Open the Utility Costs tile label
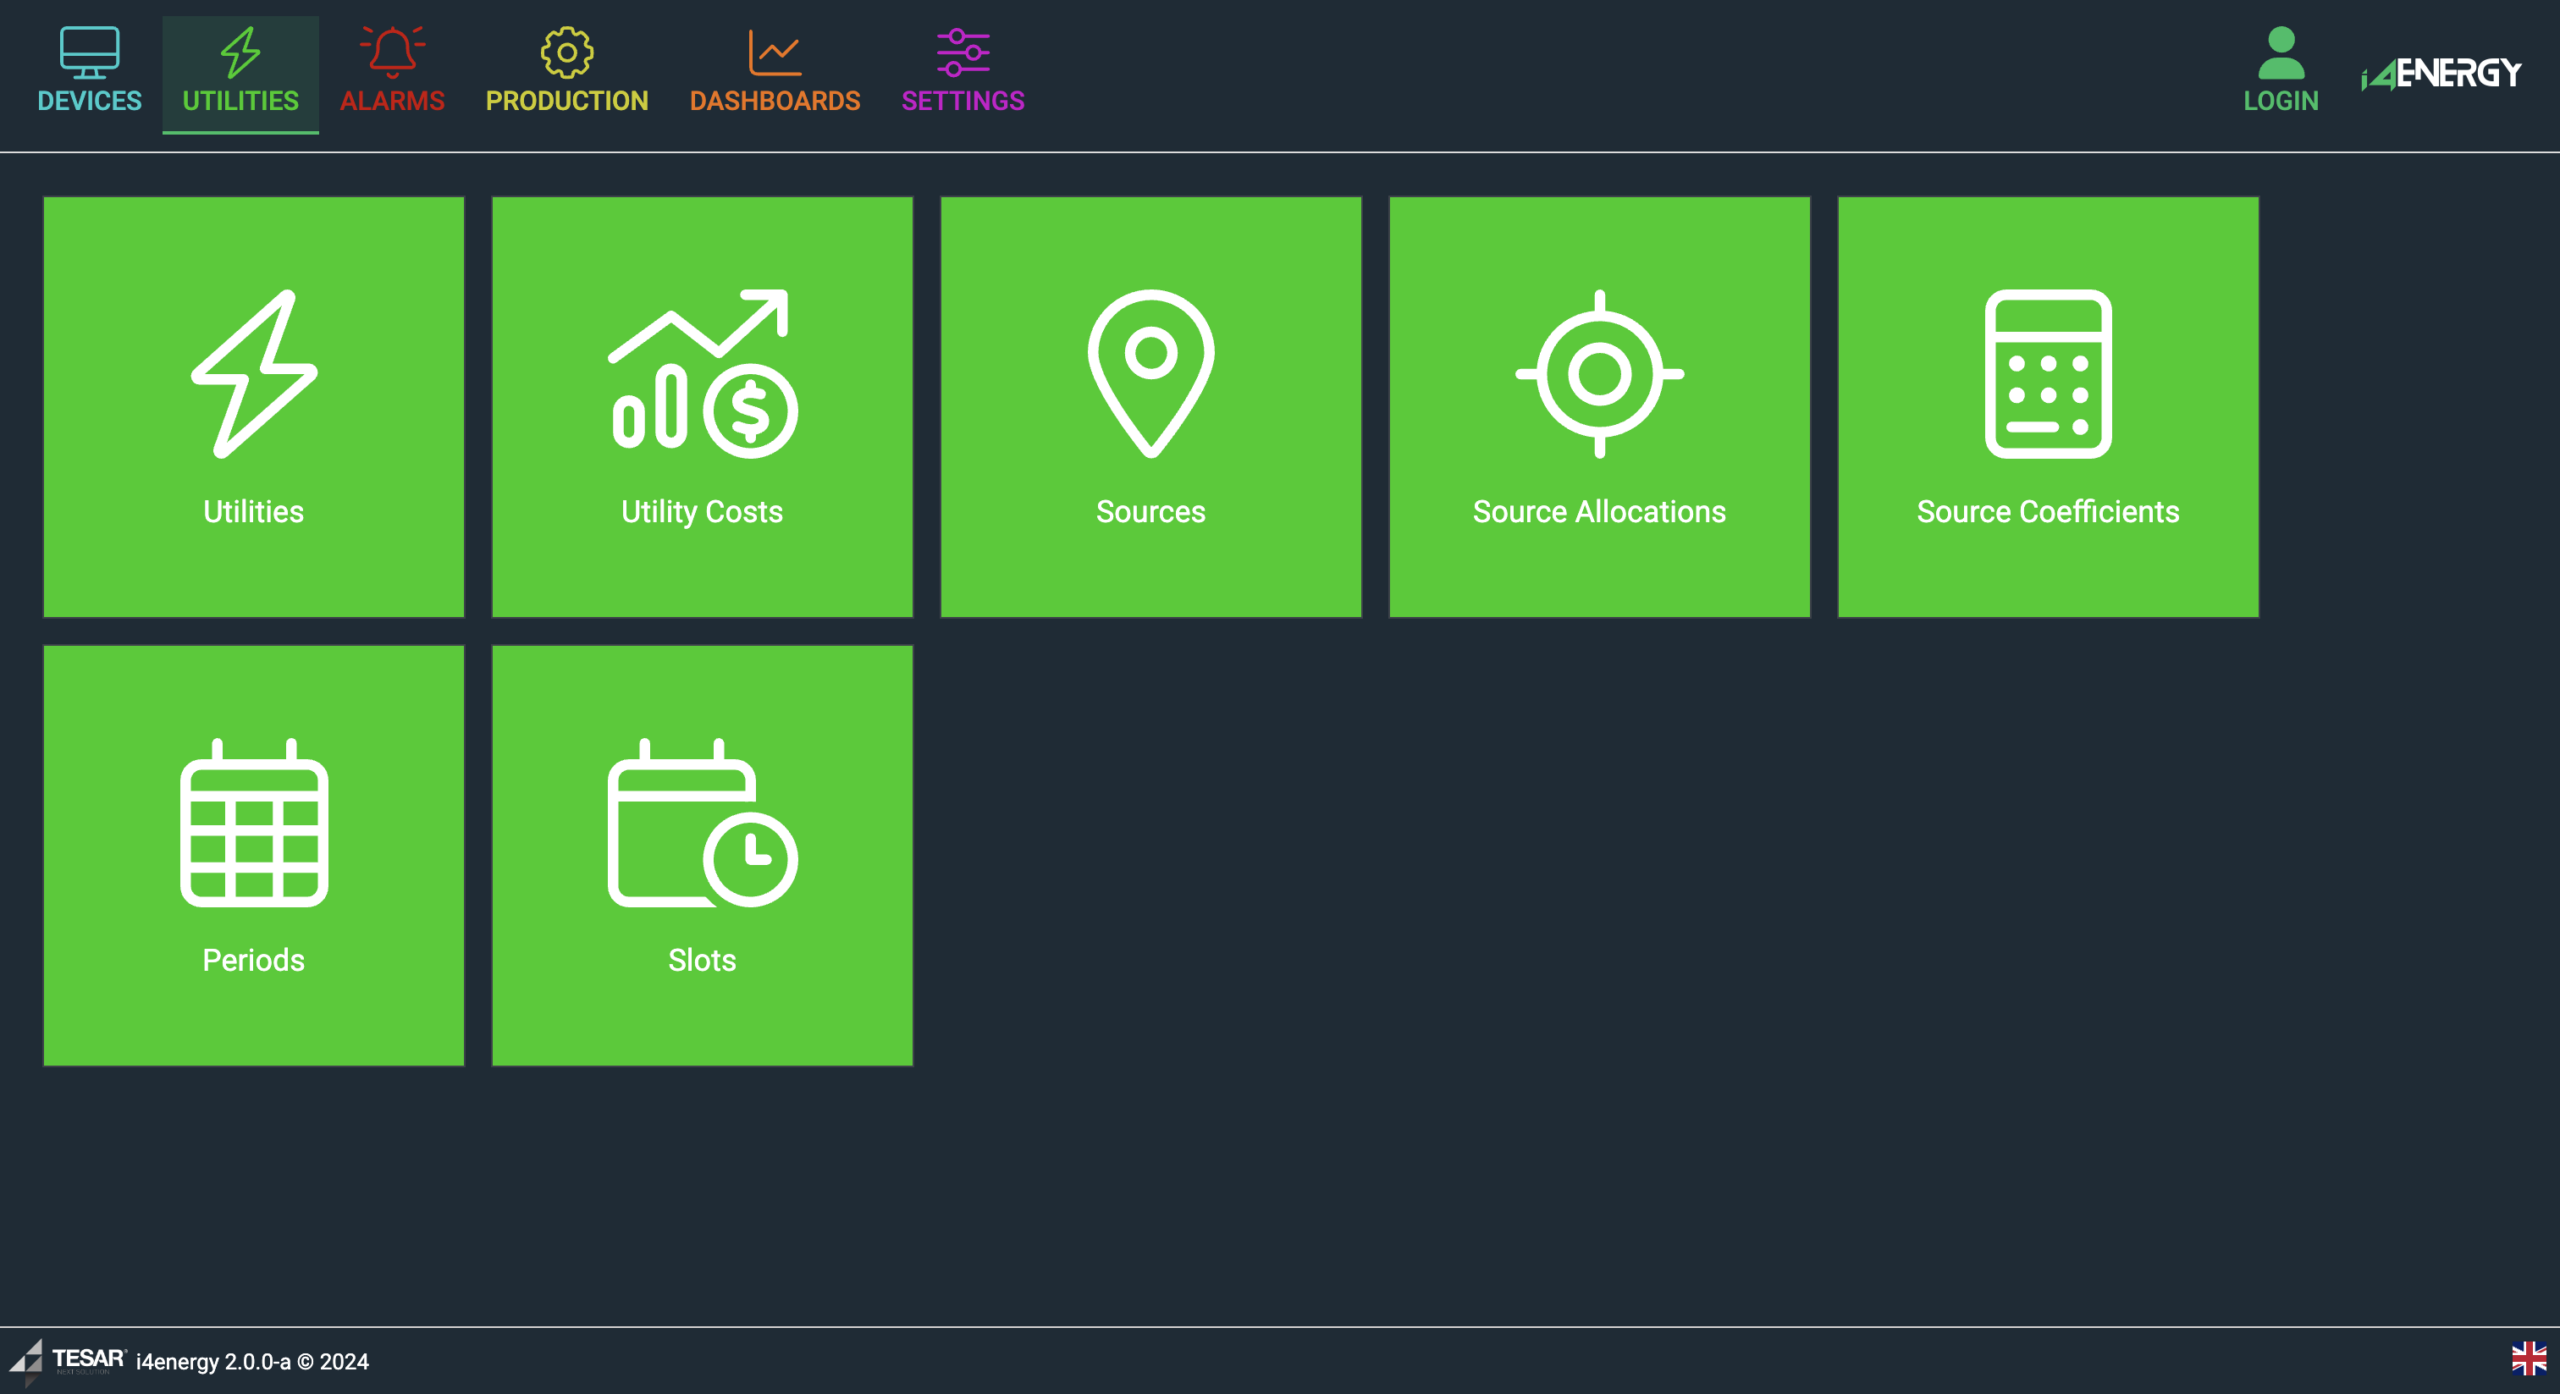The width and height of the screenshot is (2560, 1394). pyautogui.click(x=702, y=512)
